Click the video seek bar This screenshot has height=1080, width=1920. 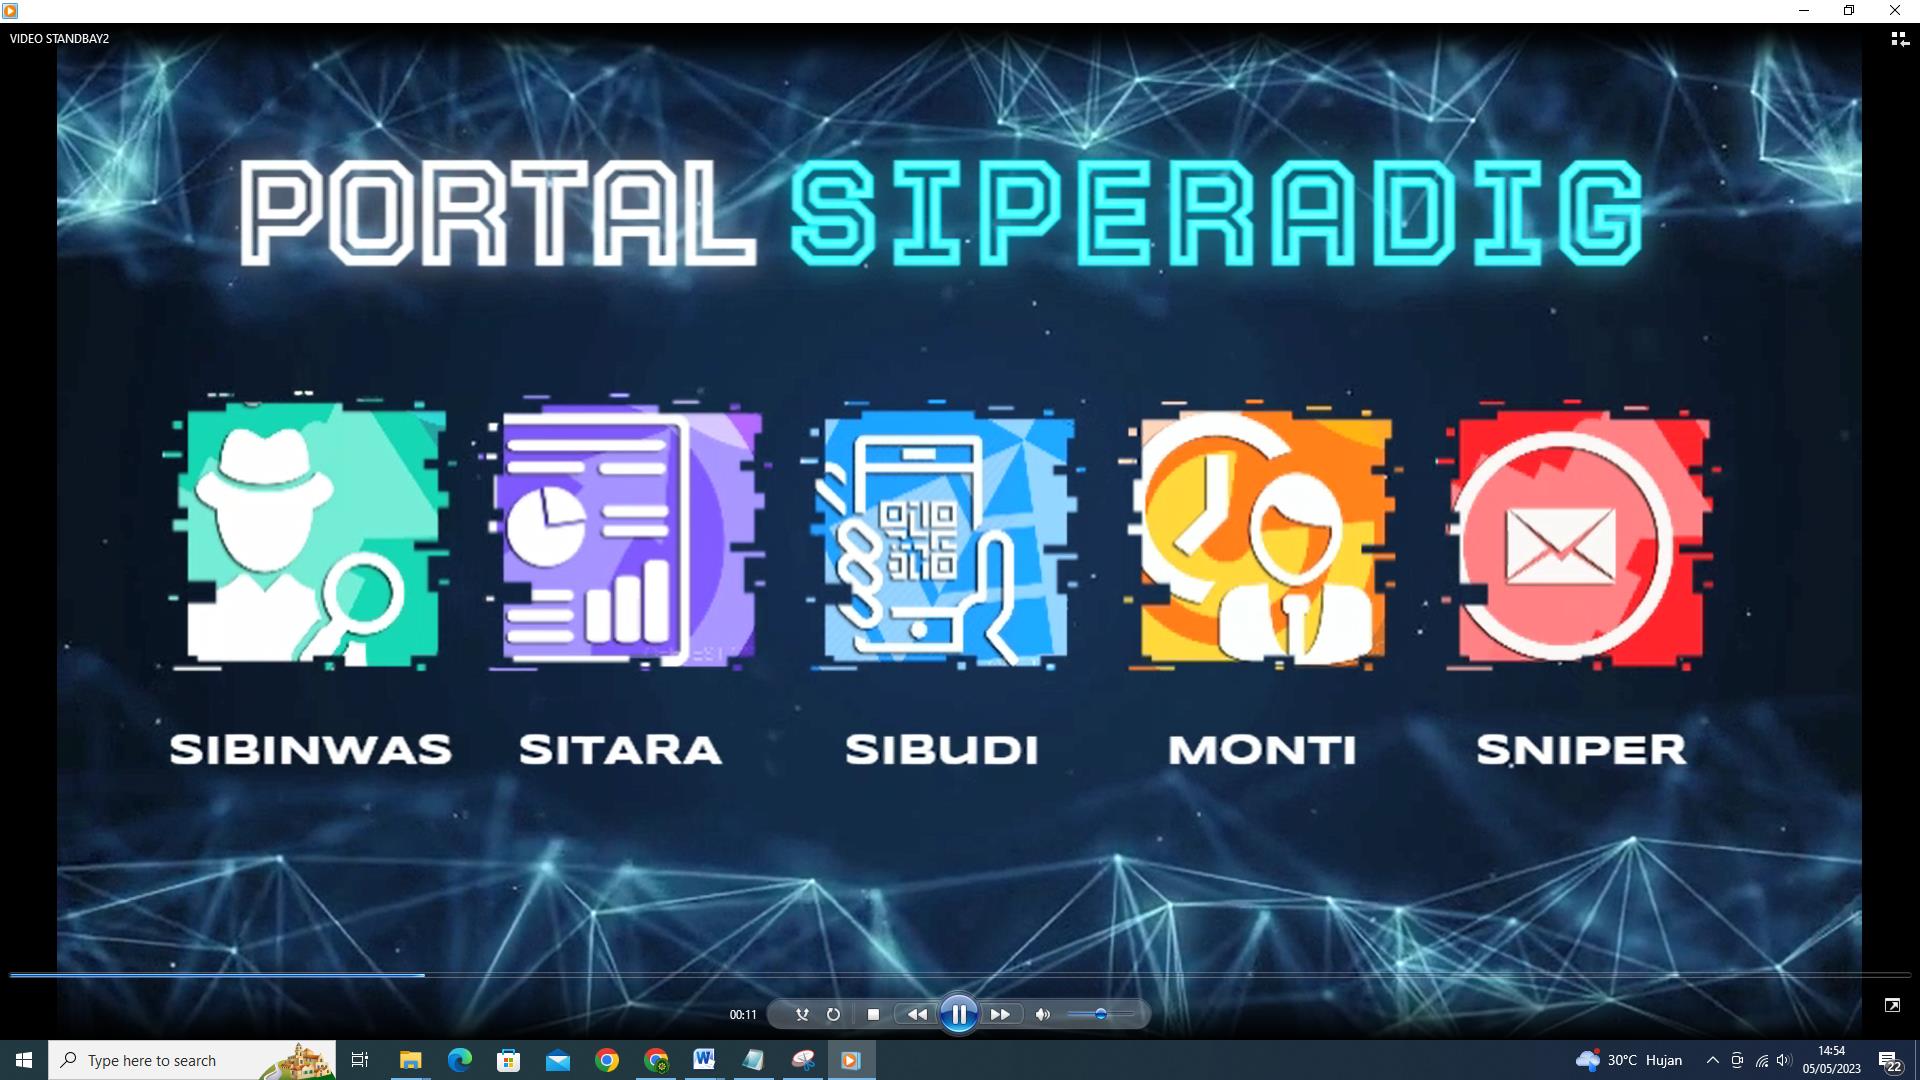point(960,974)
